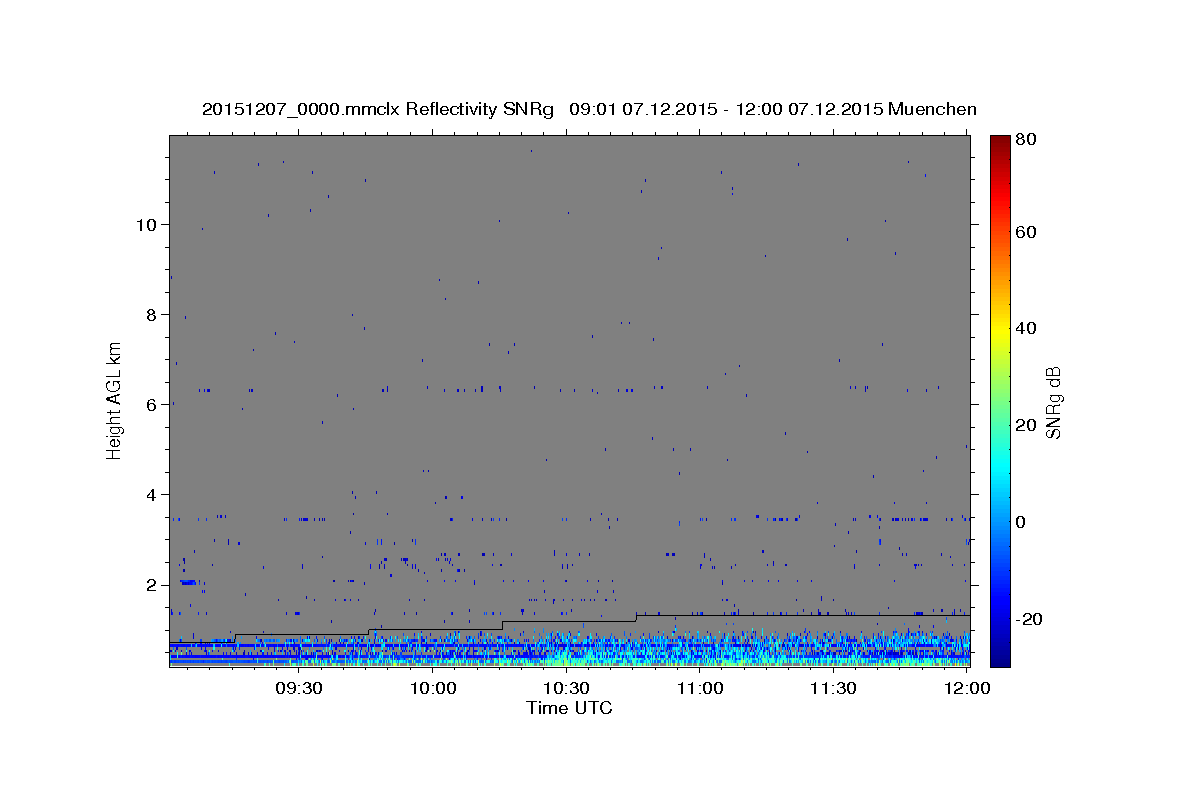Click the 'Muenchen' location label in title
The width and height of the screenshot is (1200, 800).
932,109
